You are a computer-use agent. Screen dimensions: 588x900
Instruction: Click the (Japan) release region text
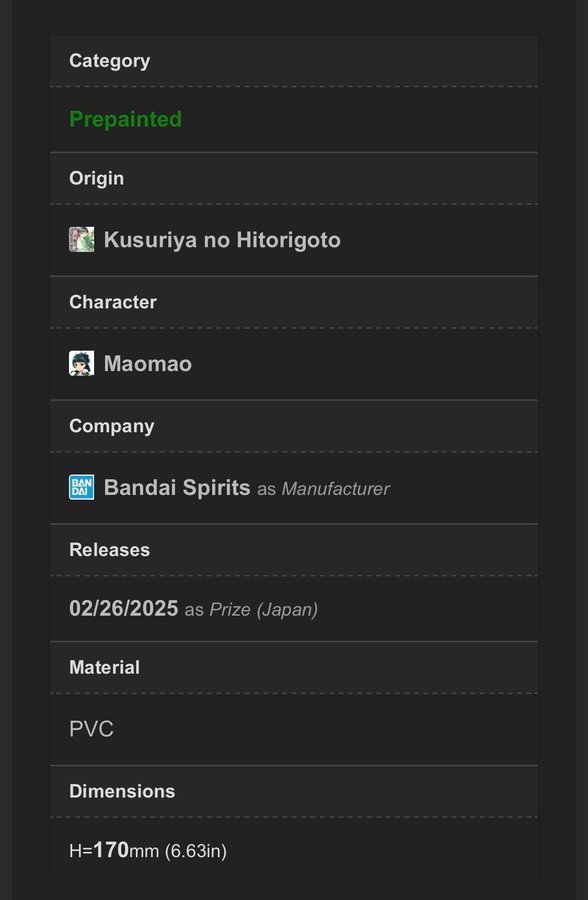287,610
